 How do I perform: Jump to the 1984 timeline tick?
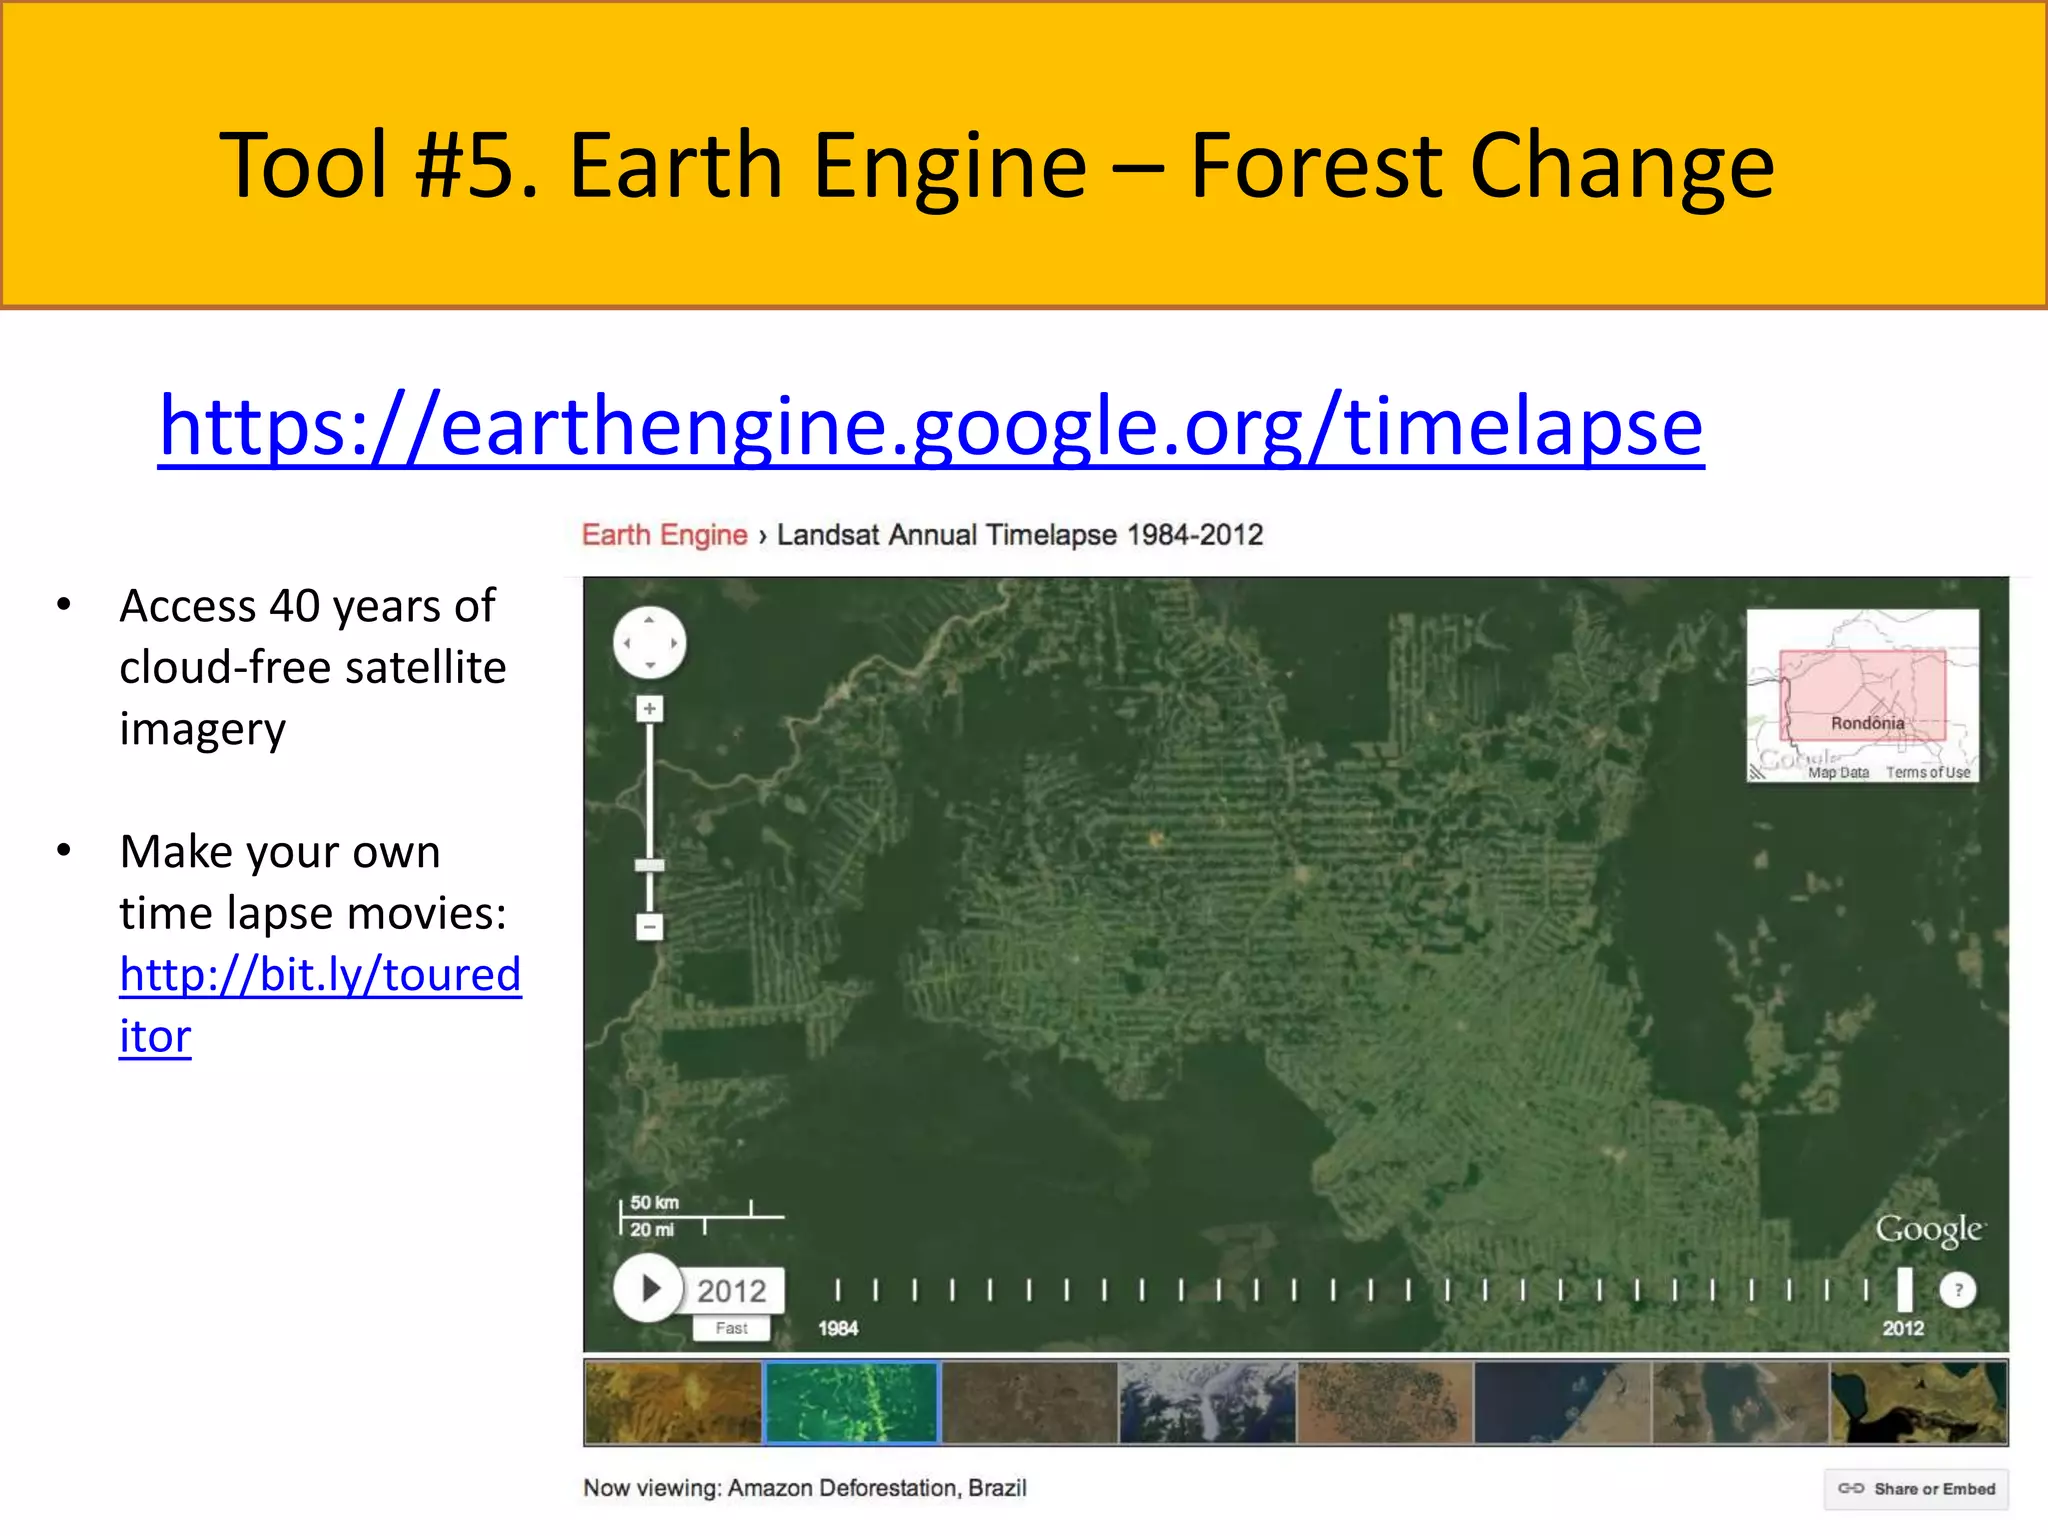click(x=839, y=1290)
